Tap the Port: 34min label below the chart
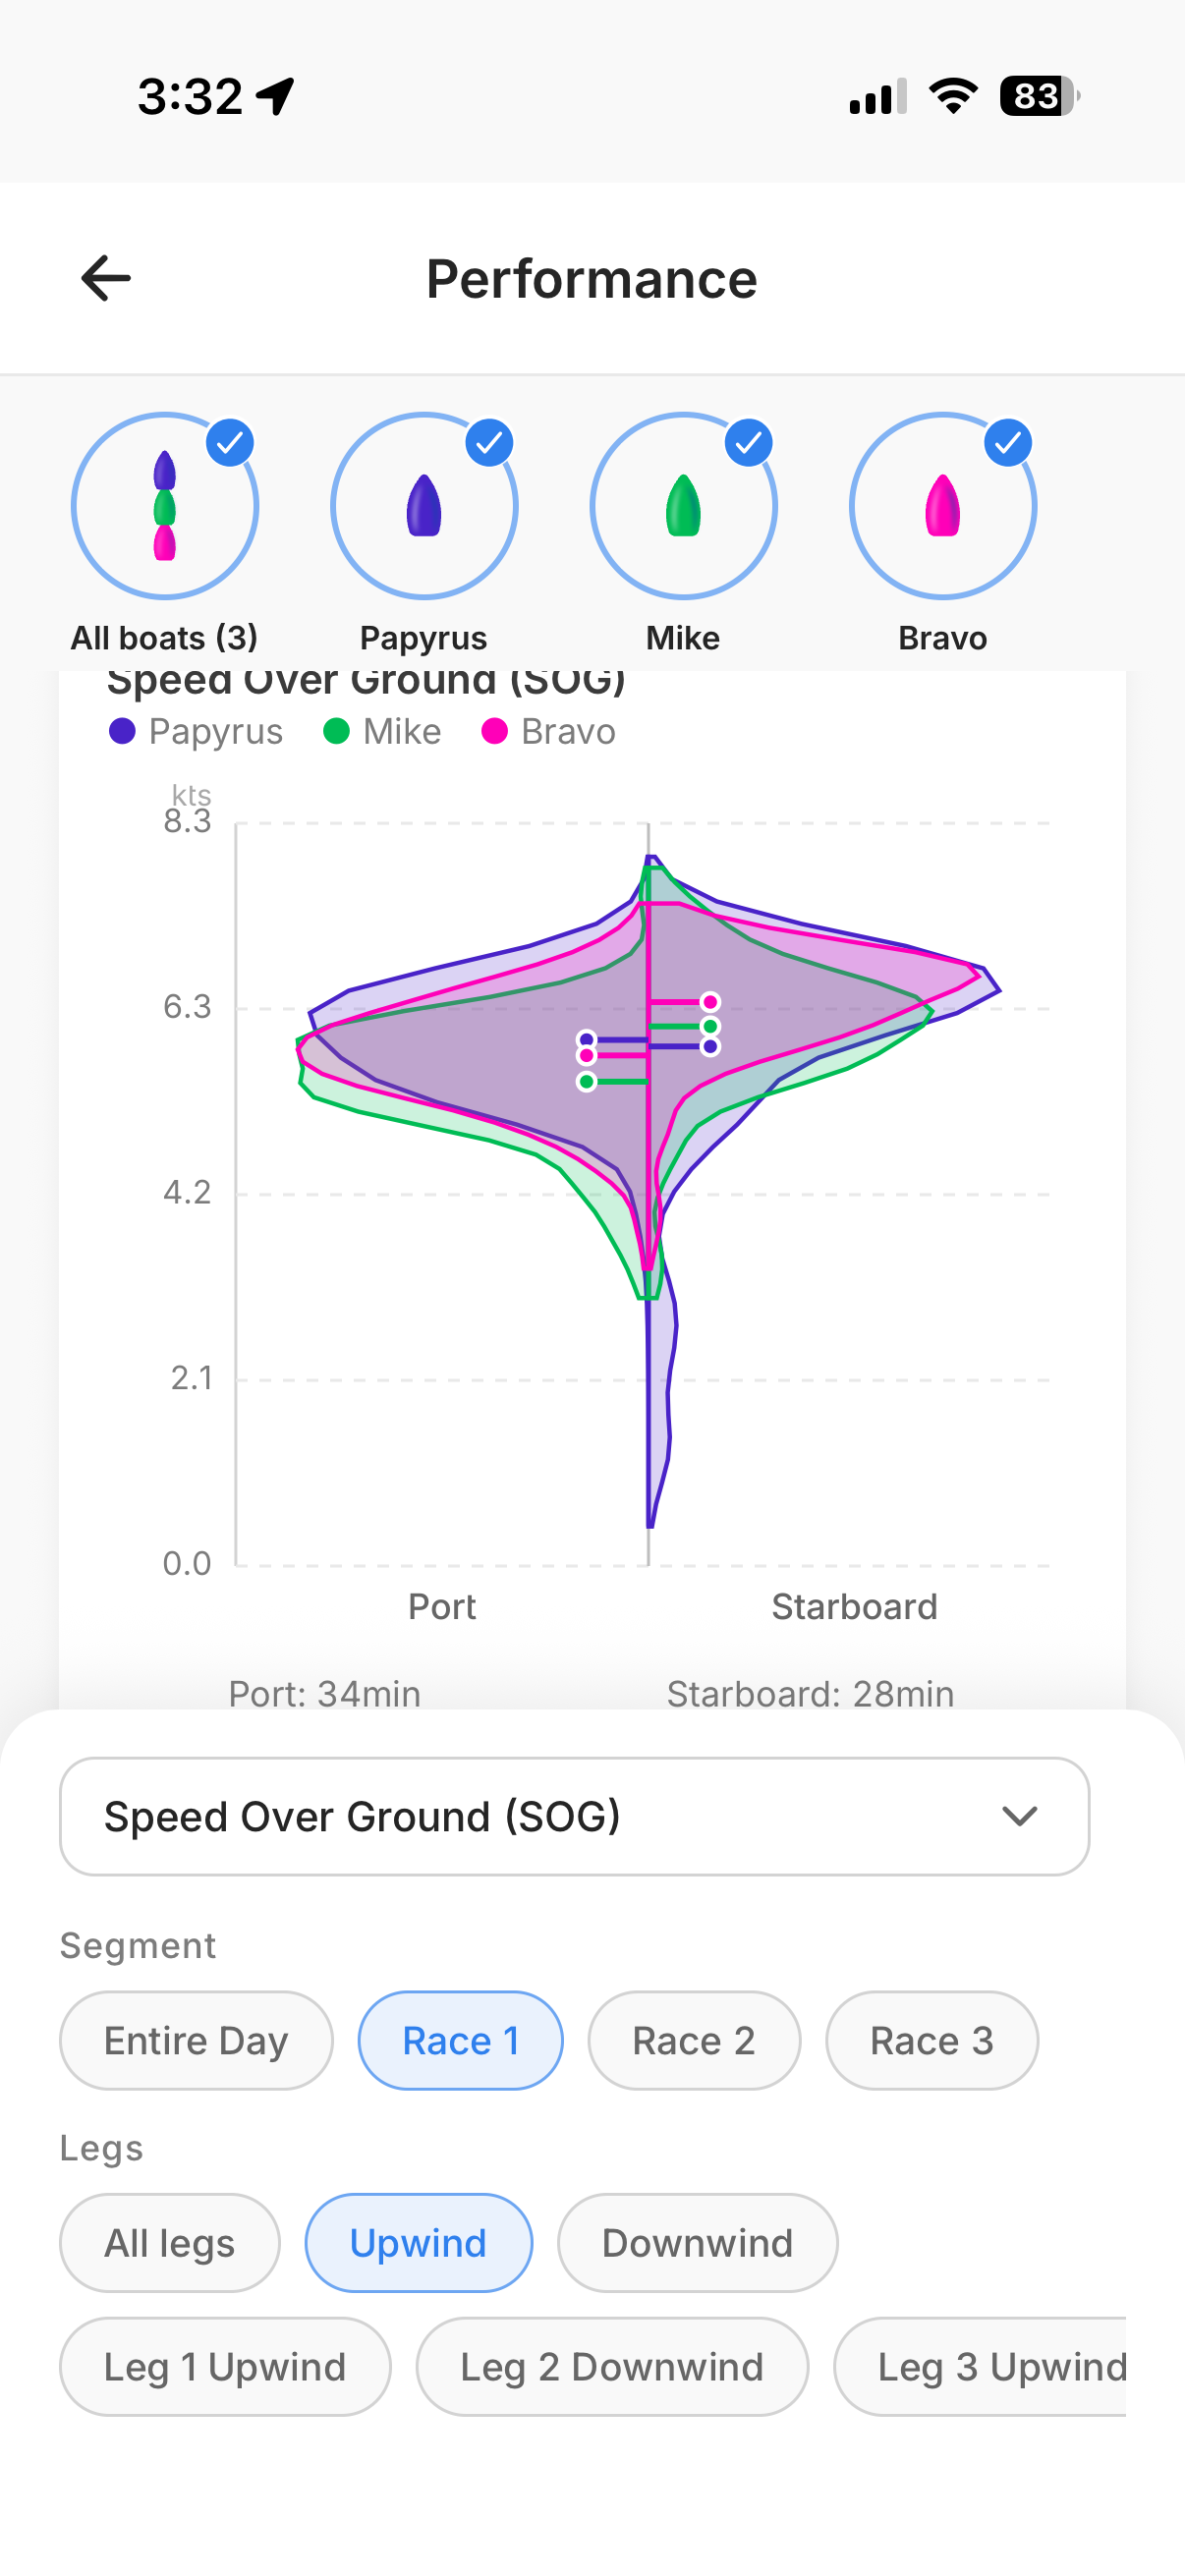This screenshot has height=2576, width=1185. click(324, 1693)
